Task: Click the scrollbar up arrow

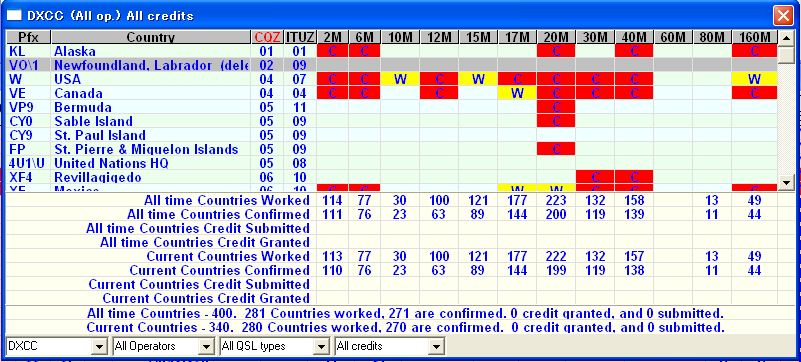Action: [786, 38]
